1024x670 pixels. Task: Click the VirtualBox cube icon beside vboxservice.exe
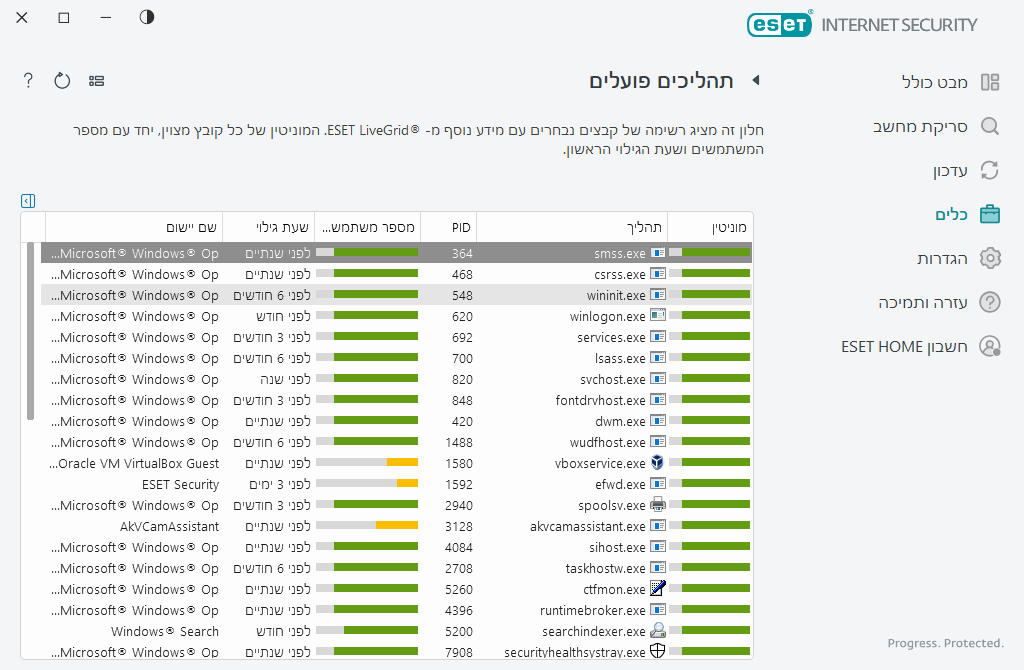(658, 463)
